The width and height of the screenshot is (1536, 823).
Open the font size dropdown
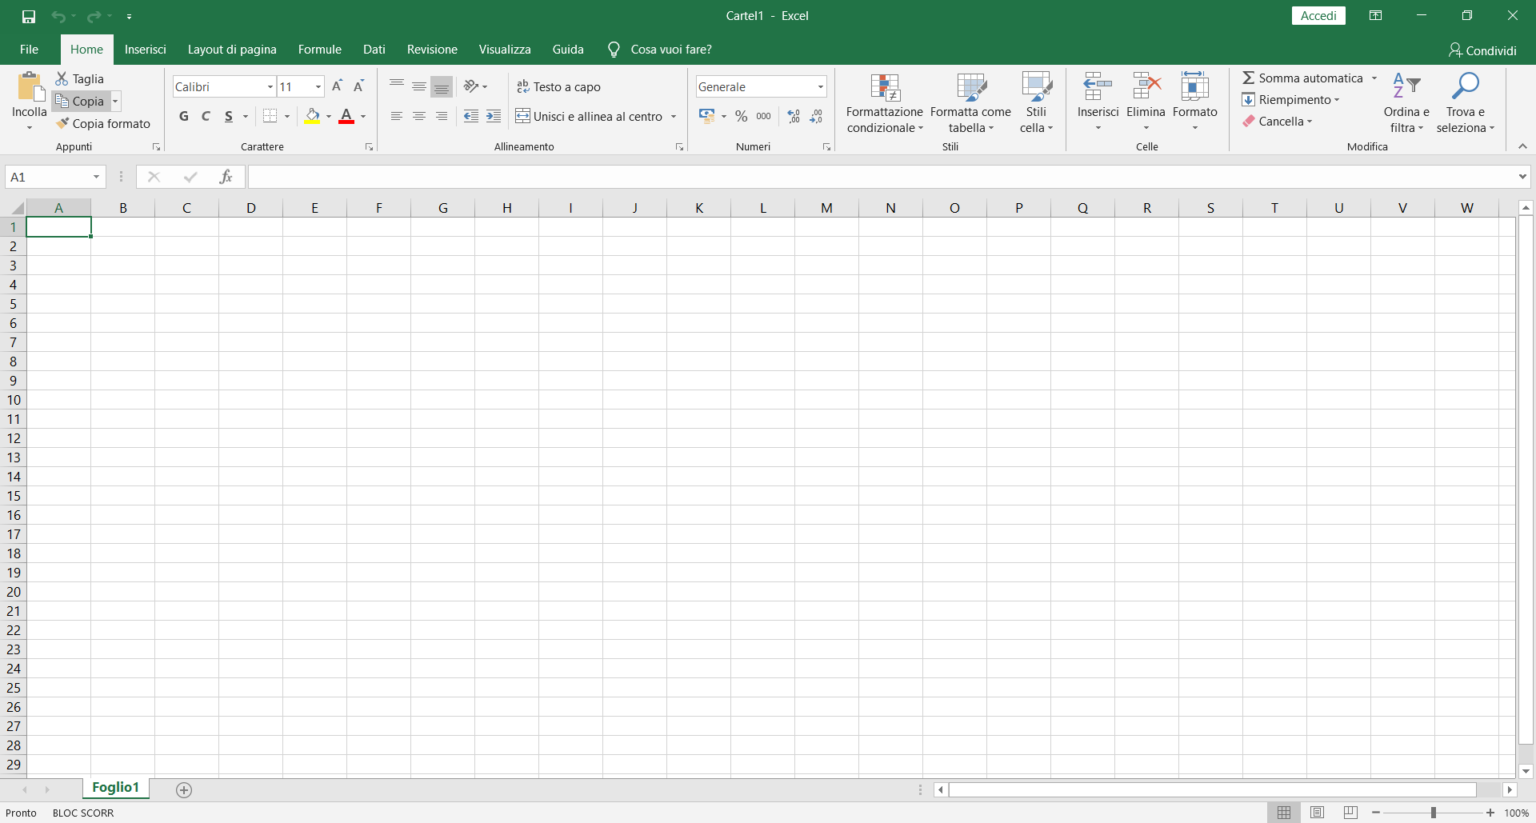click(x=316, y=86)
